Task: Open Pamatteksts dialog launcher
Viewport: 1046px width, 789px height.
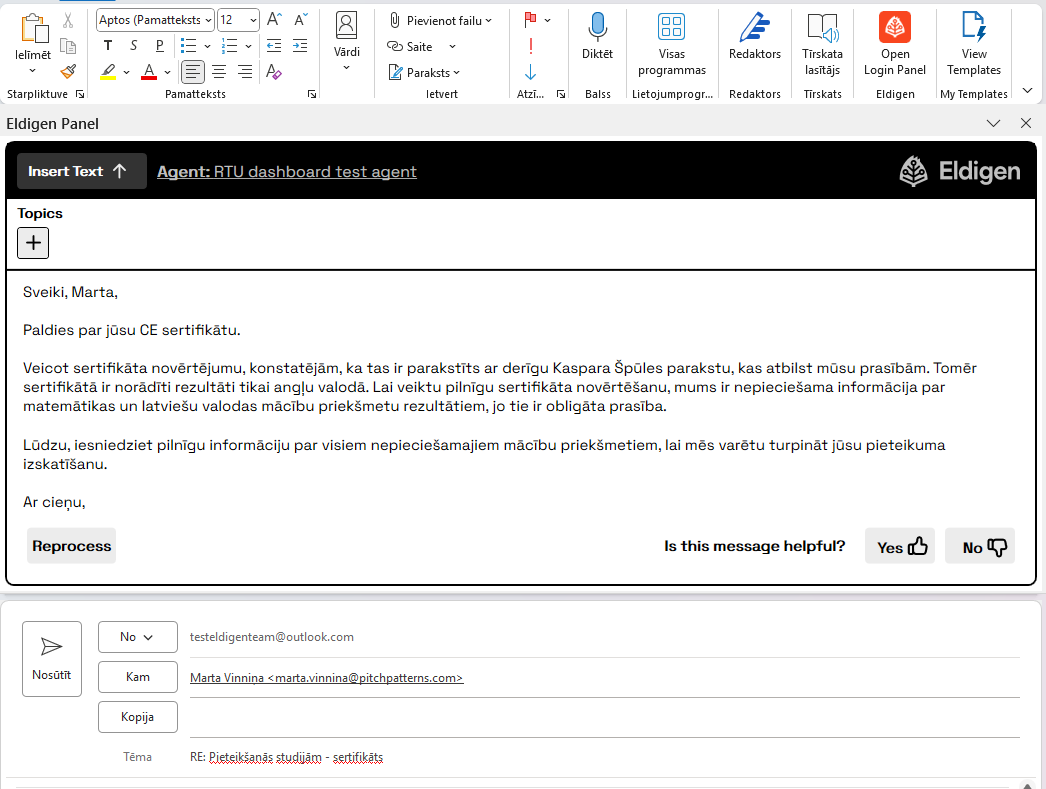Action: tap(312, 94)
